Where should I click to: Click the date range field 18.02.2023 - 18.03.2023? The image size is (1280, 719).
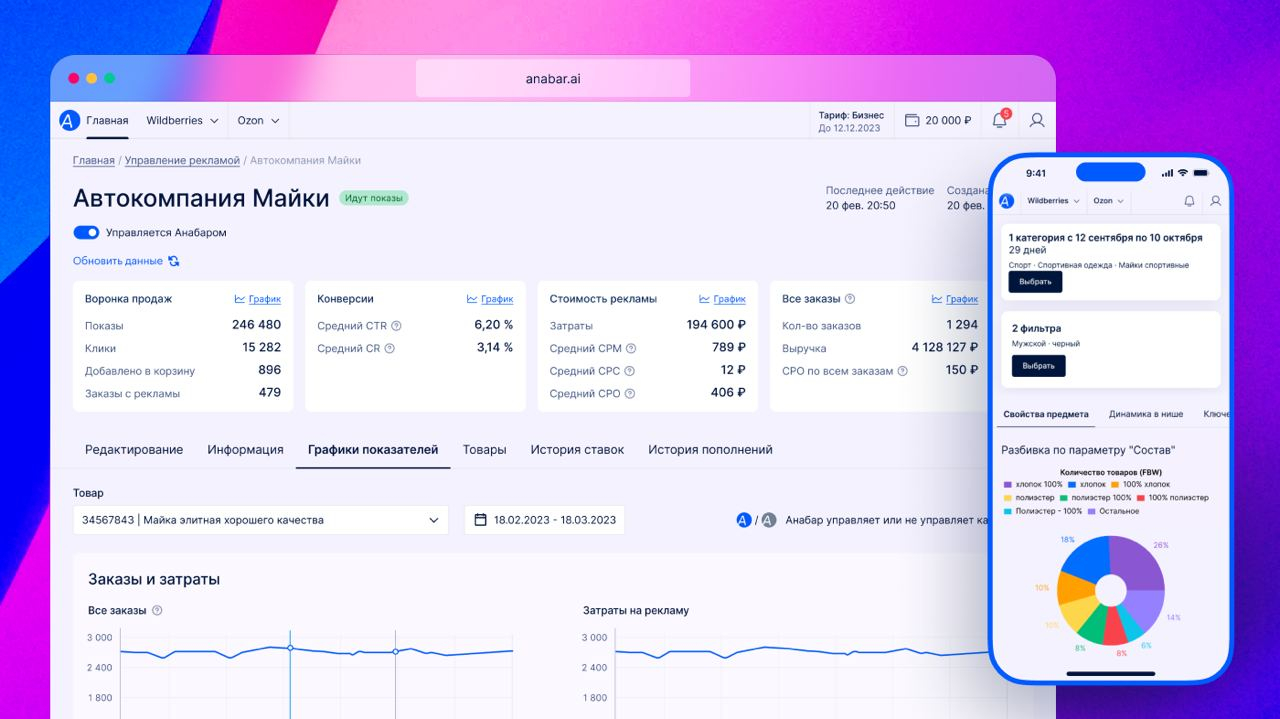click(x=544, y=520)
